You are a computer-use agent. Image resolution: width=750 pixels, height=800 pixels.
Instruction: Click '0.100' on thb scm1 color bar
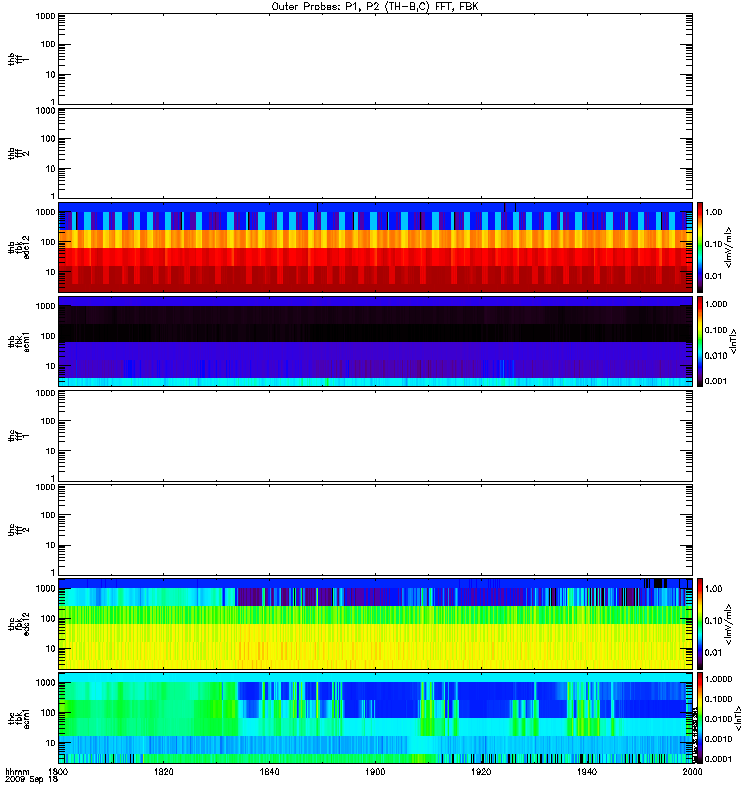point(716,330)
